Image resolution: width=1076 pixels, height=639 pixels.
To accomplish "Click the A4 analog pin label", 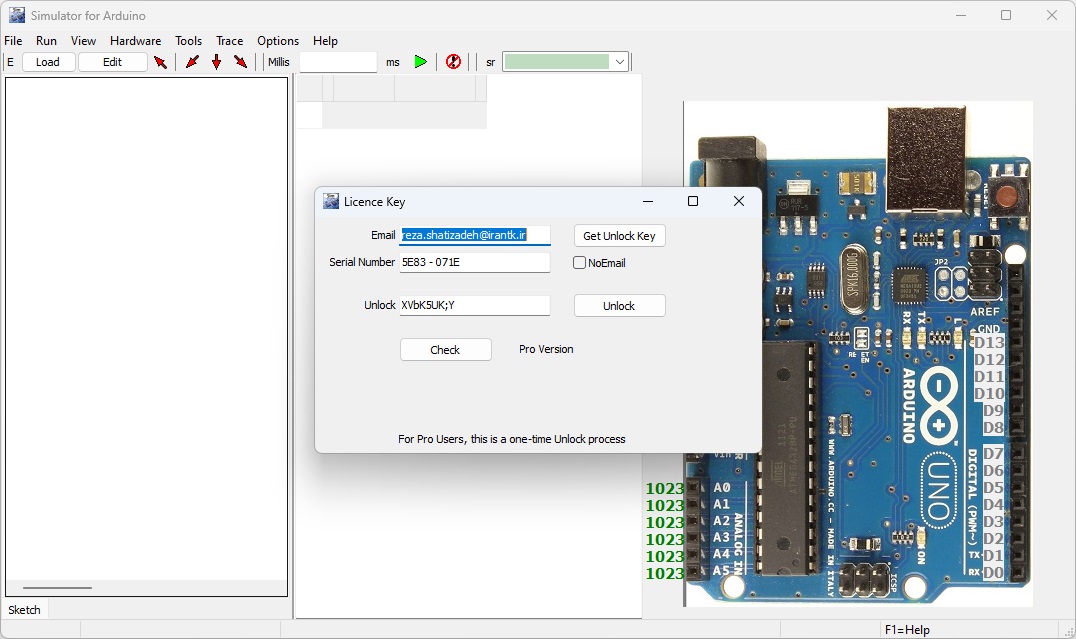I will pos(721,554).
